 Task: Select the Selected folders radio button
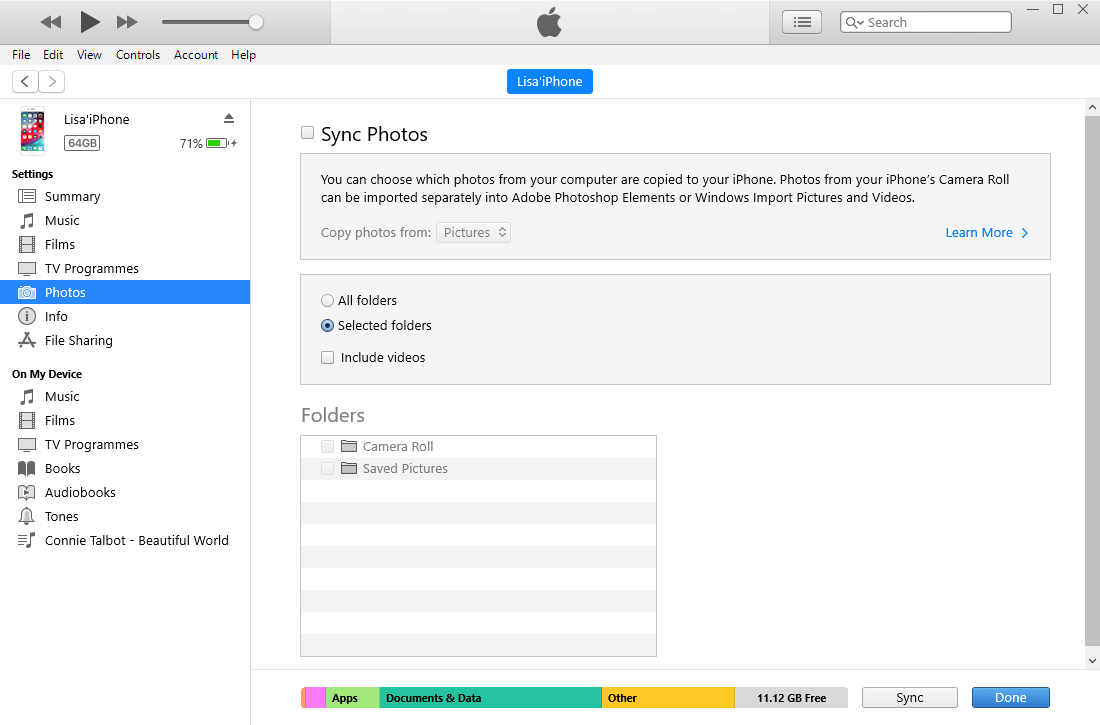(x=327, y=326)
